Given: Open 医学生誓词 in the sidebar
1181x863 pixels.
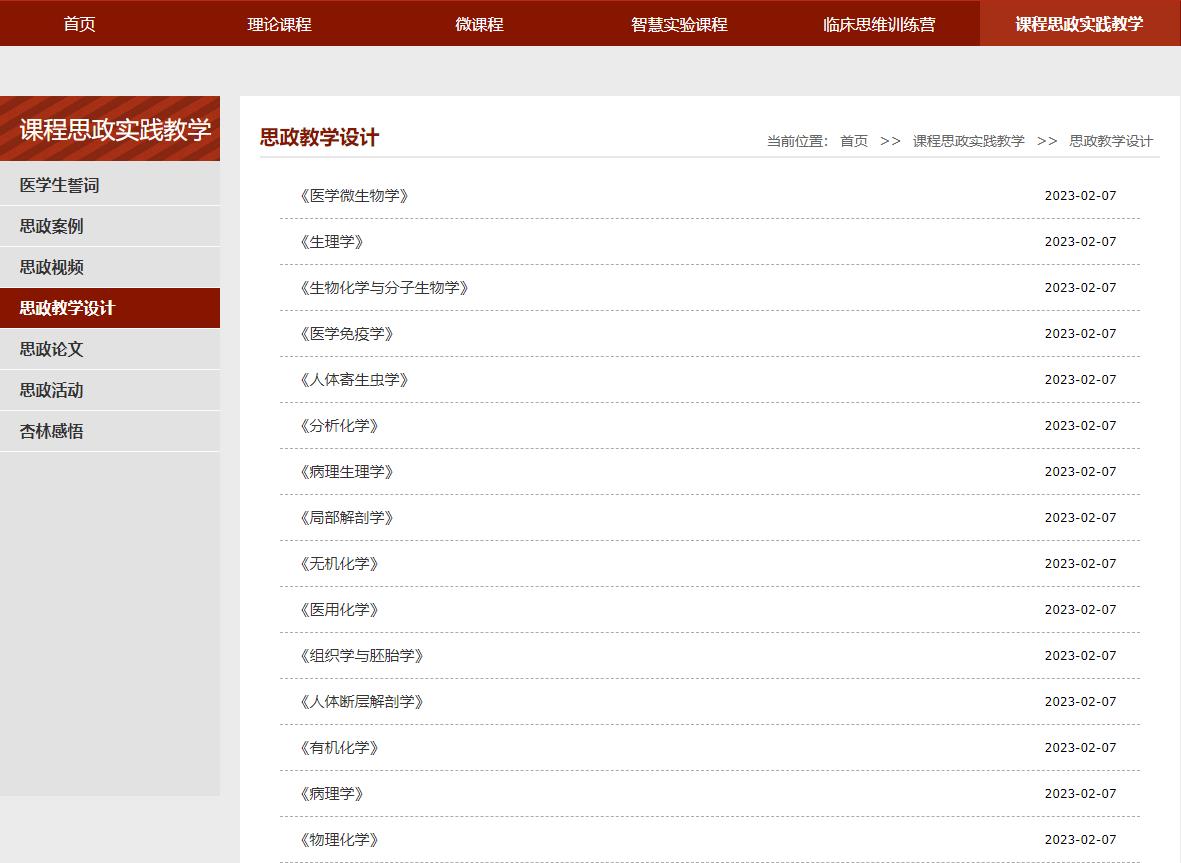Looking at the screenshot, I should [55, 184].
